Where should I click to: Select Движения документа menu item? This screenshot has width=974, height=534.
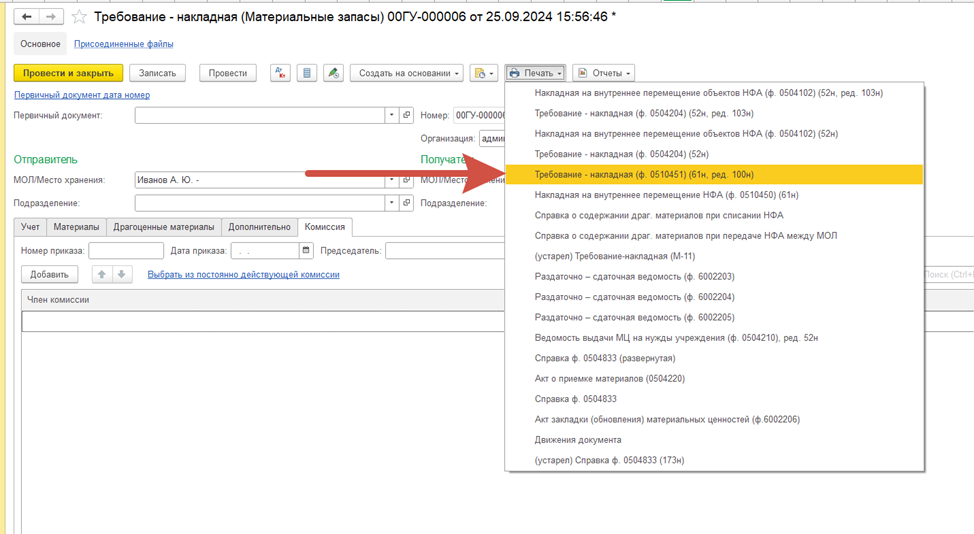[714, 440]
